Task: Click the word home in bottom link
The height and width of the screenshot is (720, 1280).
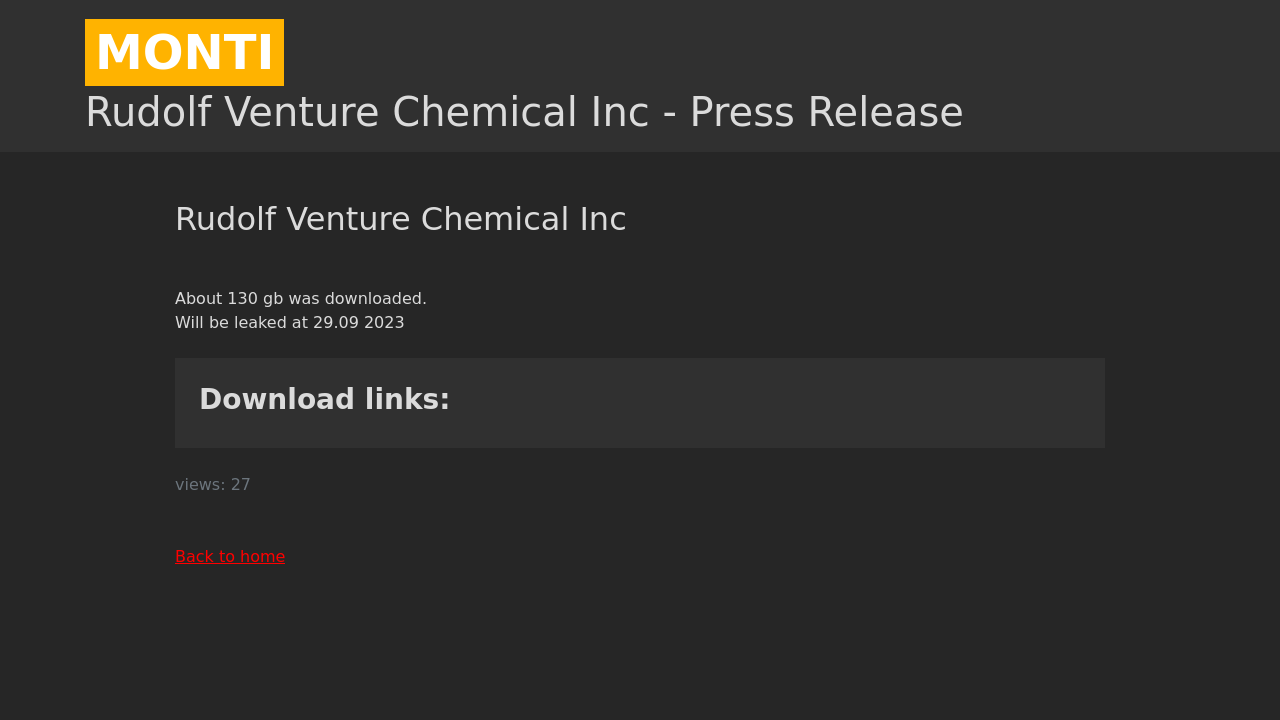Action: coord(263,557)
